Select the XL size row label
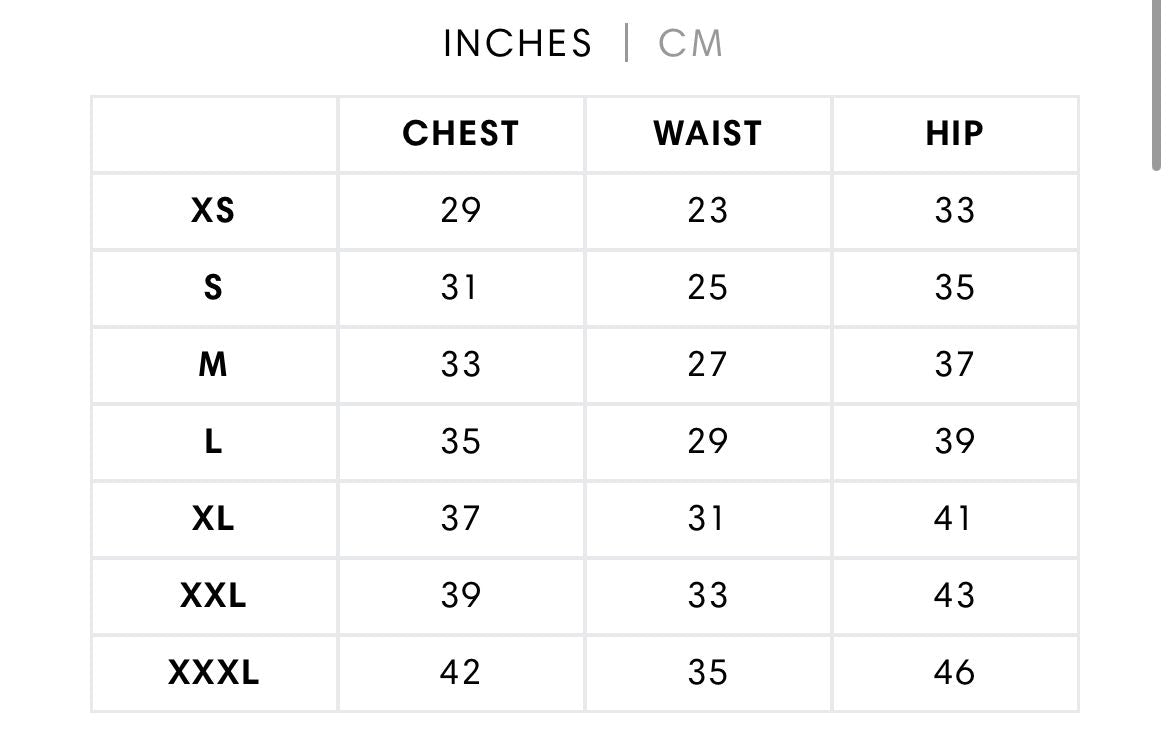The width and height of the screenshot is (1170, 740). tap(213, 518)
